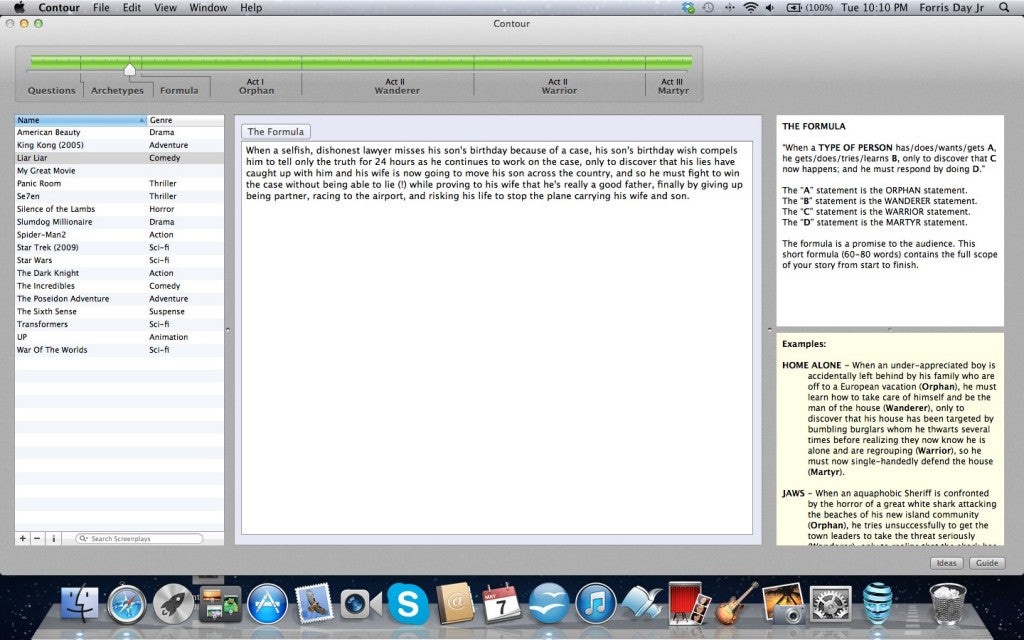Select the Liar Liar screenplay row
The height and width of the screenshot is (640, 1024).
point(119,158)
